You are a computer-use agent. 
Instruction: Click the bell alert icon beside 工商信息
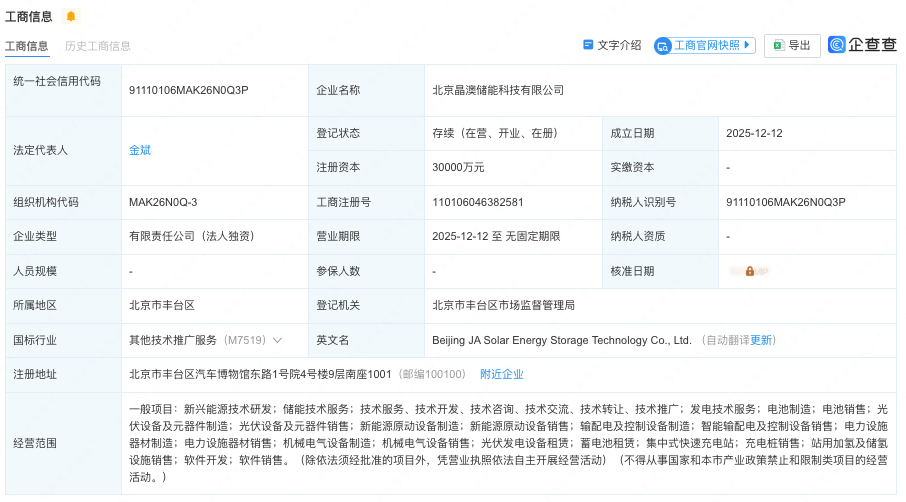[70, 16]
